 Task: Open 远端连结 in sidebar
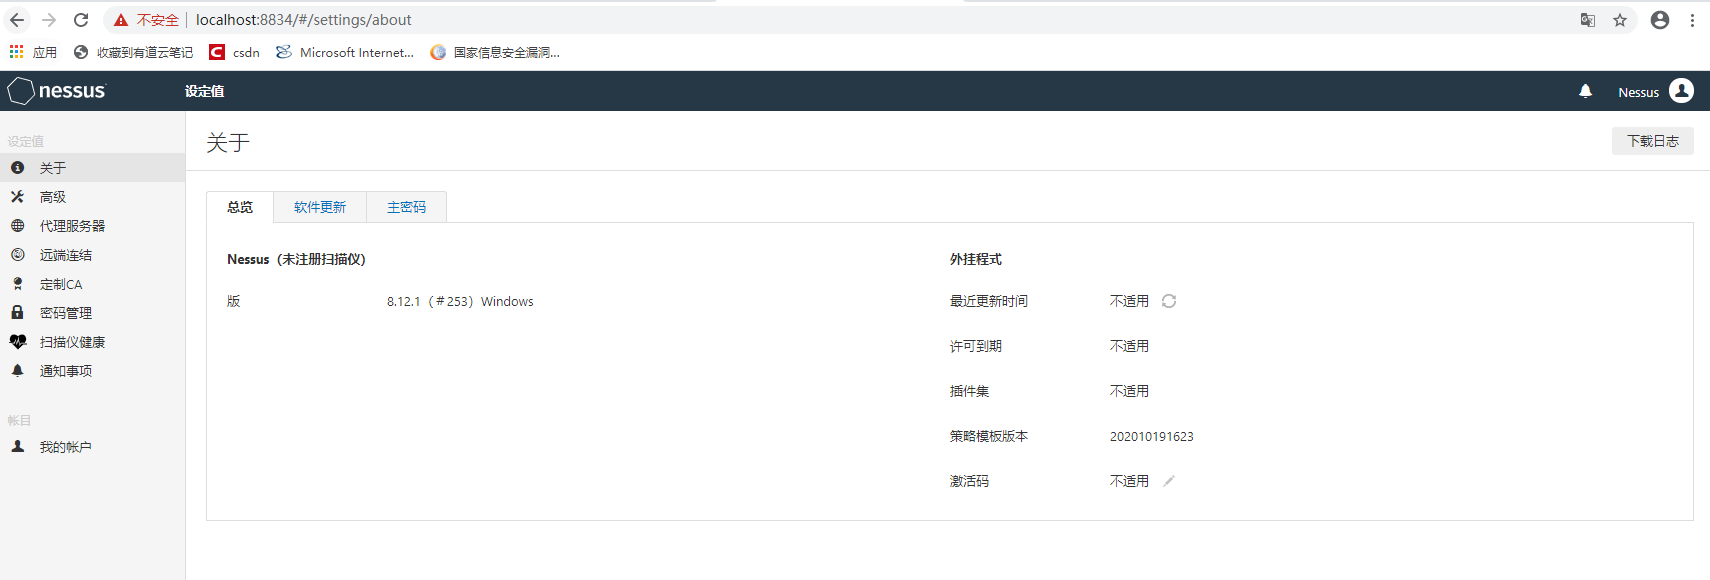92,255
